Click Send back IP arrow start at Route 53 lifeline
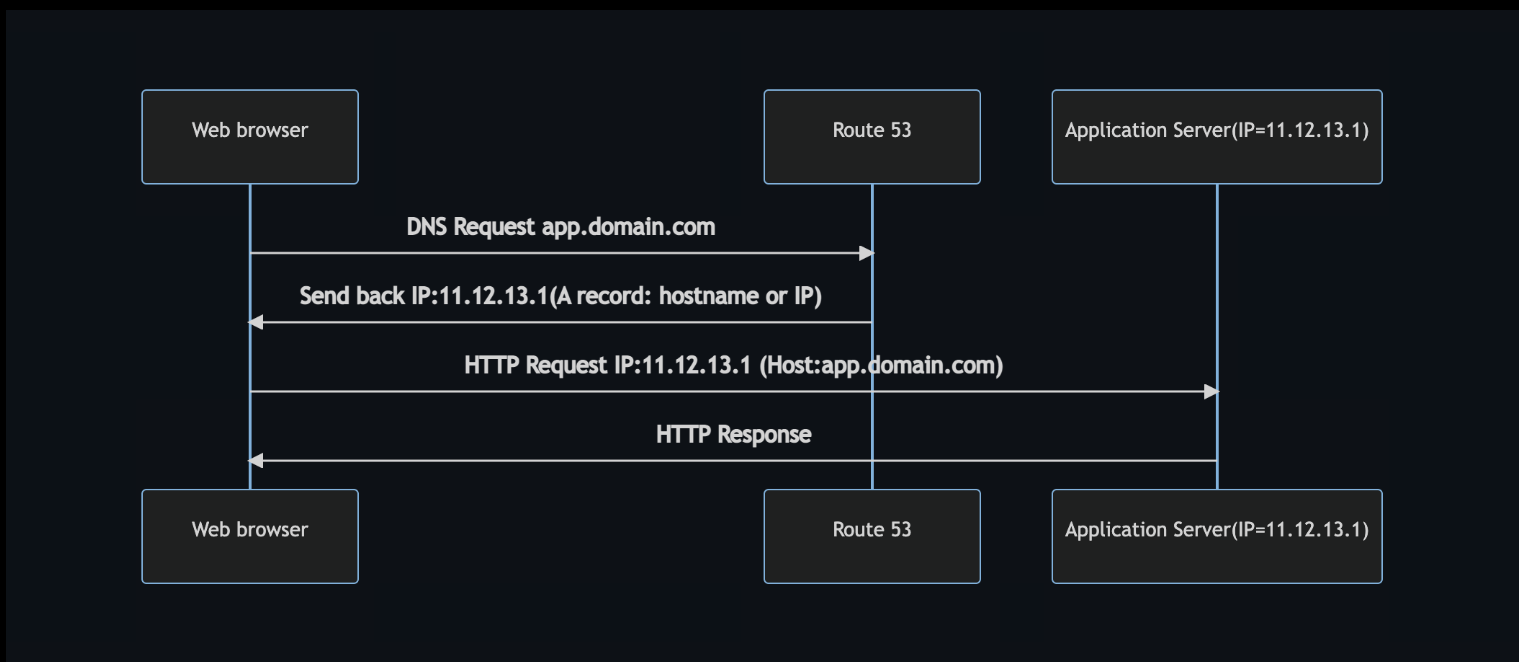 pos(871,322)
